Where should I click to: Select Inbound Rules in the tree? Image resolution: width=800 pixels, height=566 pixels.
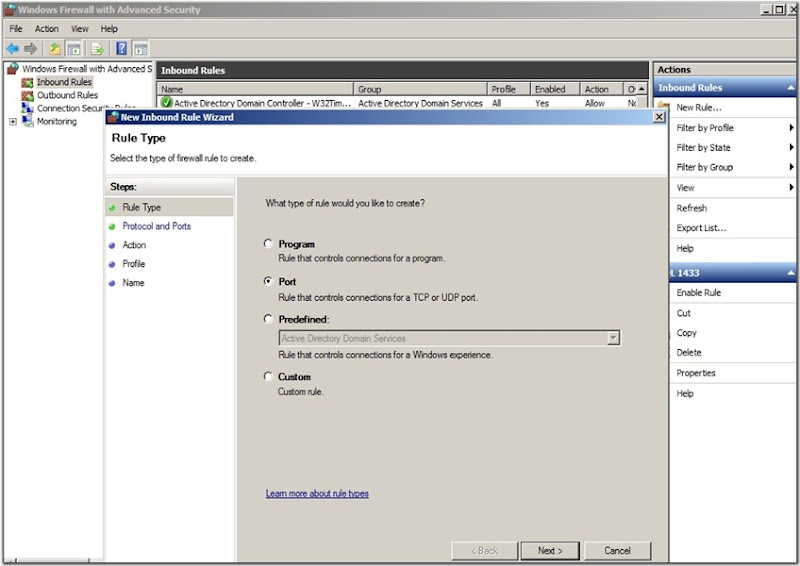coord(64,82)
